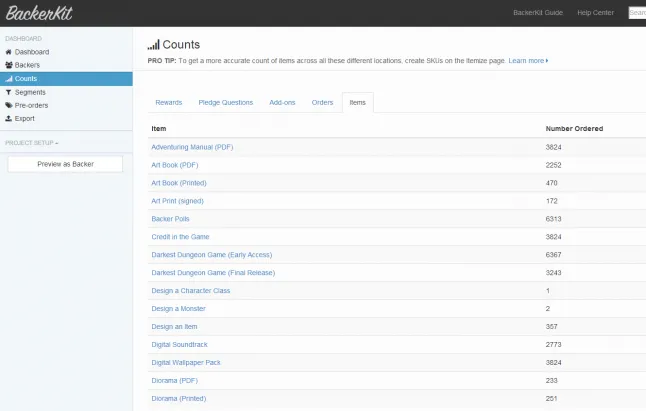This screenshot has width=646, height=411.
Task: Follow the Learn more link
Action: click(528, 61)
